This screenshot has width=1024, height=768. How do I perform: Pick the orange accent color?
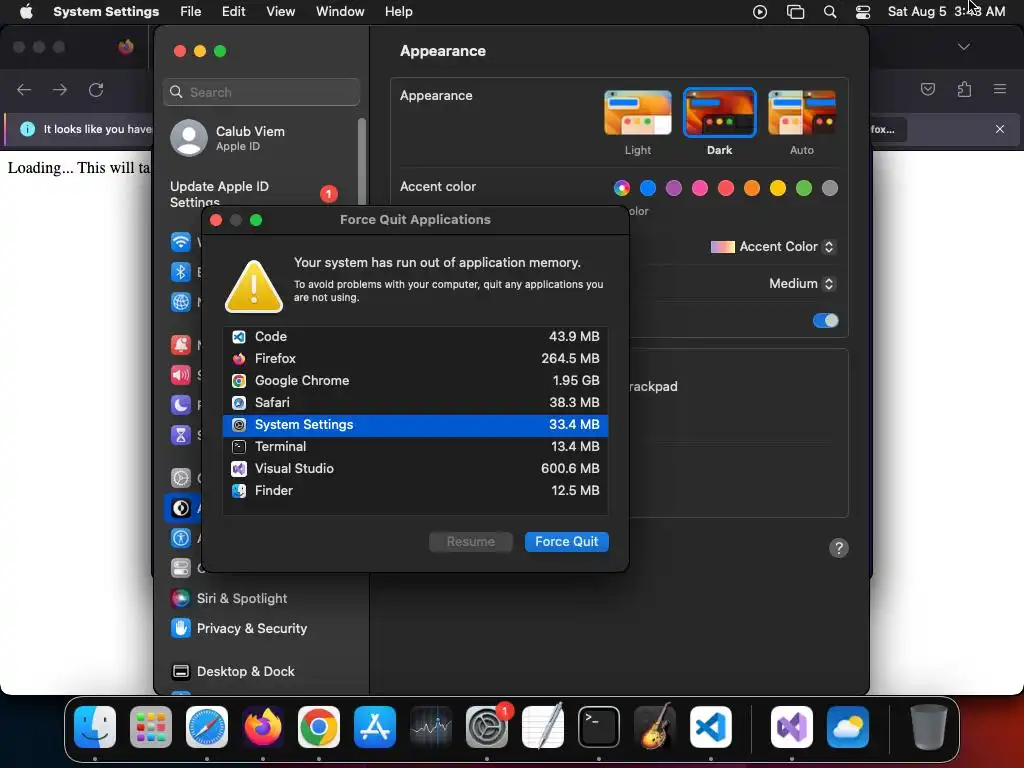pyautogui.click(x=752, y=188)
